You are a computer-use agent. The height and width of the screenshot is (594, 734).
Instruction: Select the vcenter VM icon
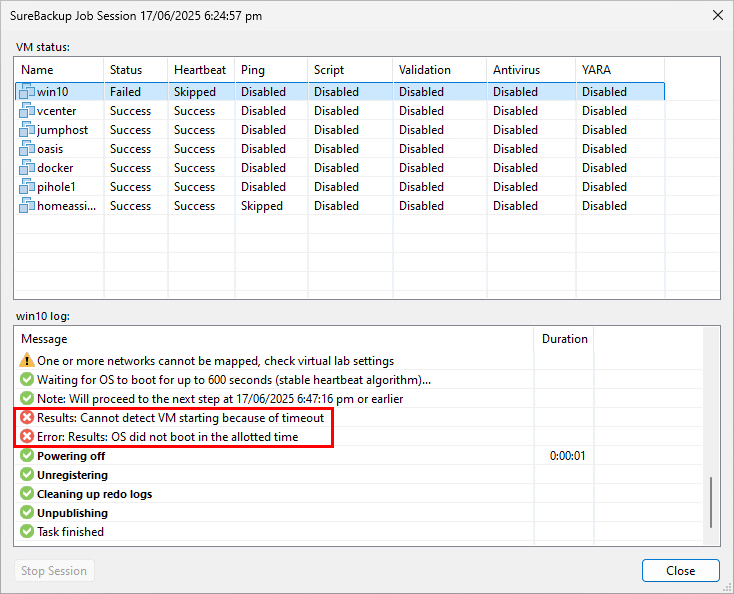click(x=27, y=111)
